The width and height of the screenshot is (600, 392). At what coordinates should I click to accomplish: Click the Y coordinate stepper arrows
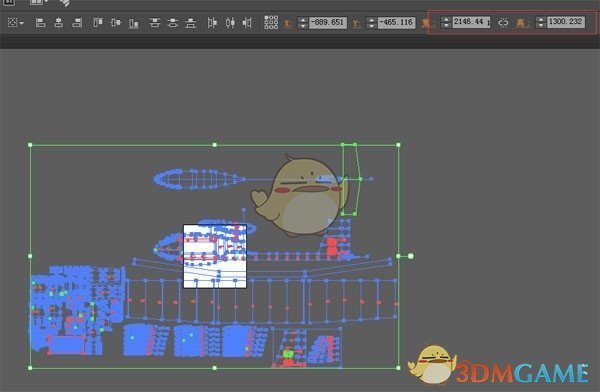coord(371,23)
